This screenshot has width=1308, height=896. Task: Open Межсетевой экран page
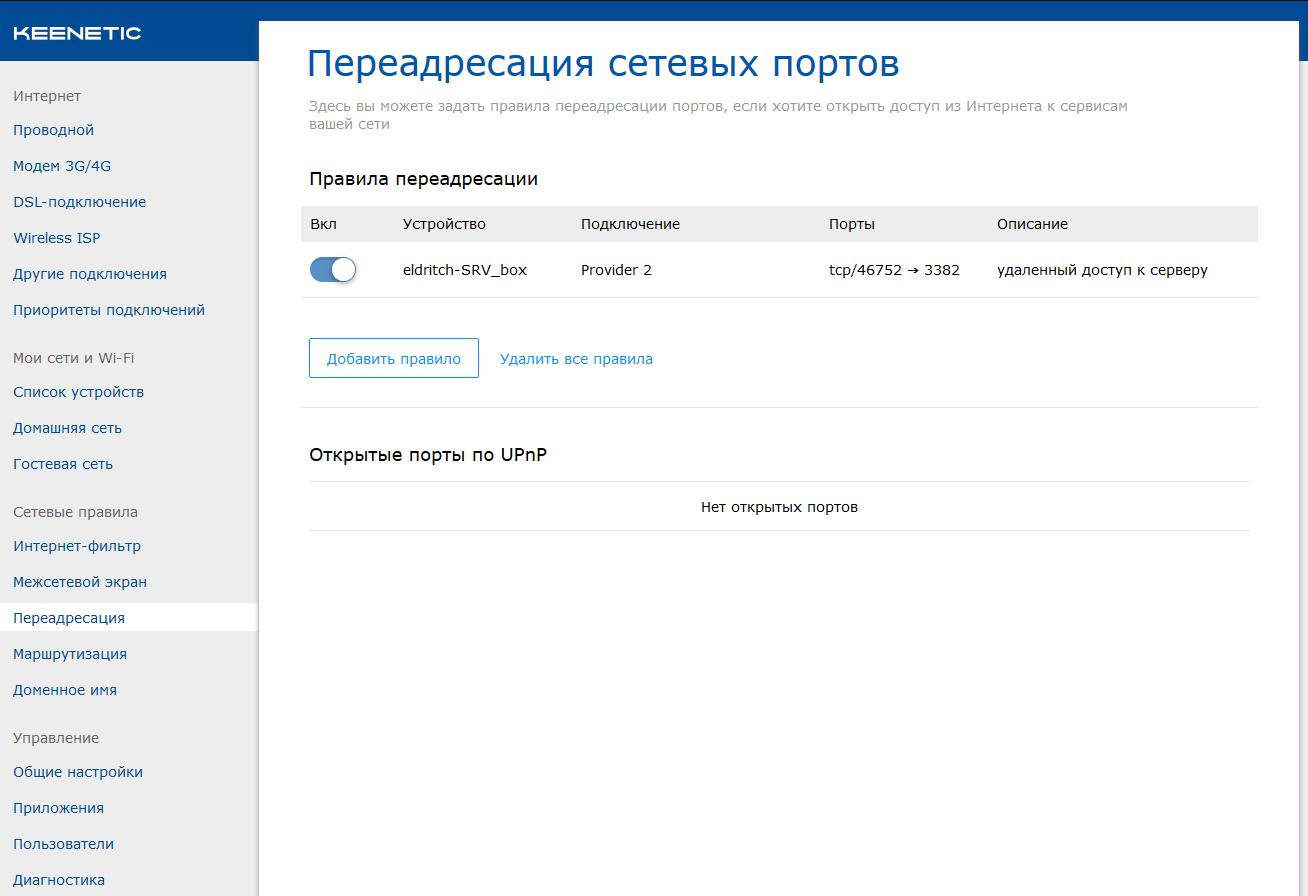click(79, 582)
